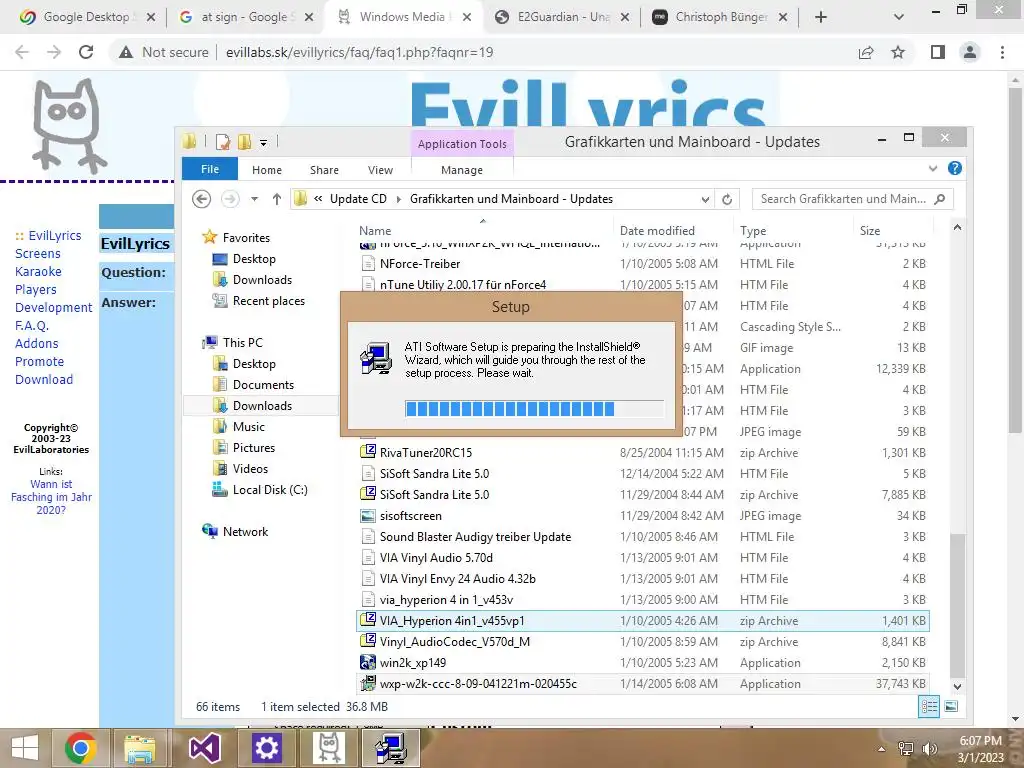Screen dimensions: 1024x768
Task: Click the ATI Setup installer taskbar icon
Action: pyautogui.click(x=391, y=748)
